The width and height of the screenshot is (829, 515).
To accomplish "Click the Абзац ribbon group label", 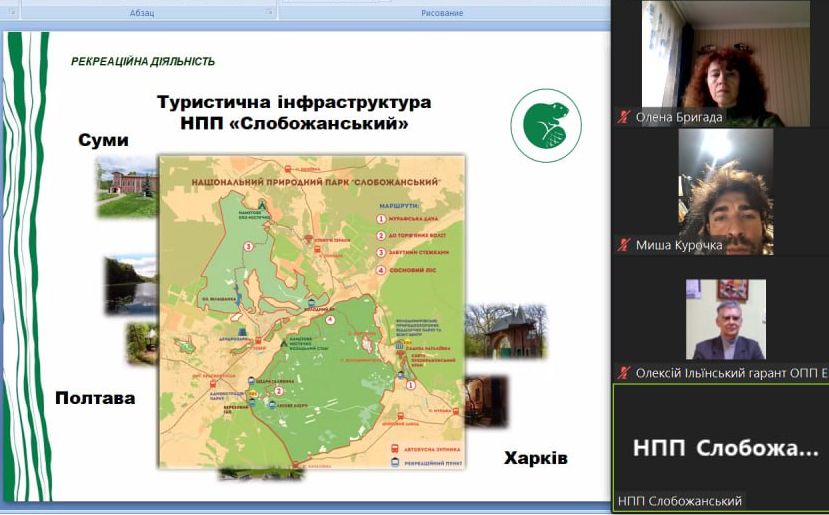I will [x=142, y=13].
